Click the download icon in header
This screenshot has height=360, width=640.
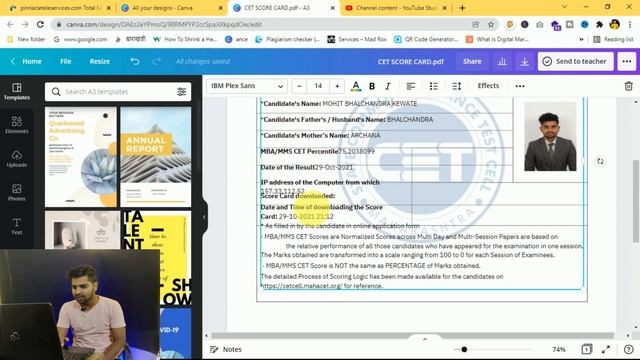[x=524, y=62]
